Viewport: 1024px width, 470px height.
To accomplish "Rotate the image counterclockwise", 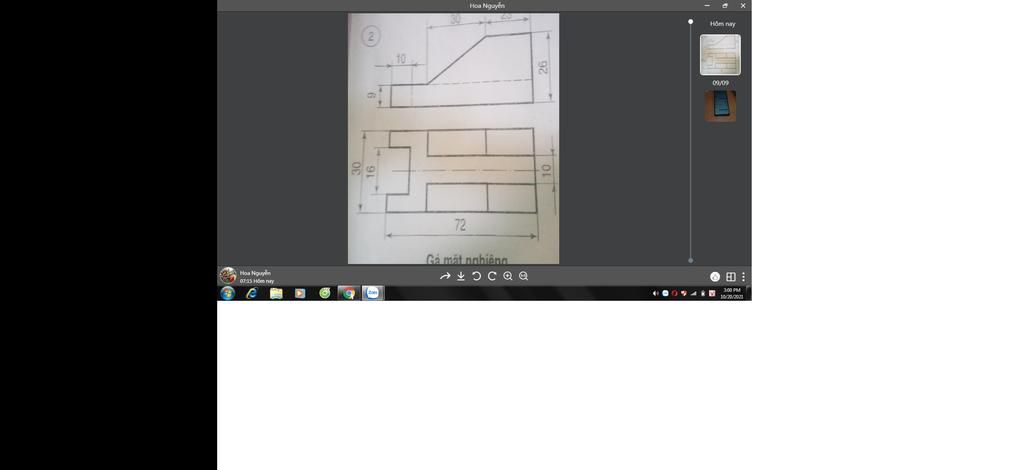I will pyautogui.click(x=476, y=276).
